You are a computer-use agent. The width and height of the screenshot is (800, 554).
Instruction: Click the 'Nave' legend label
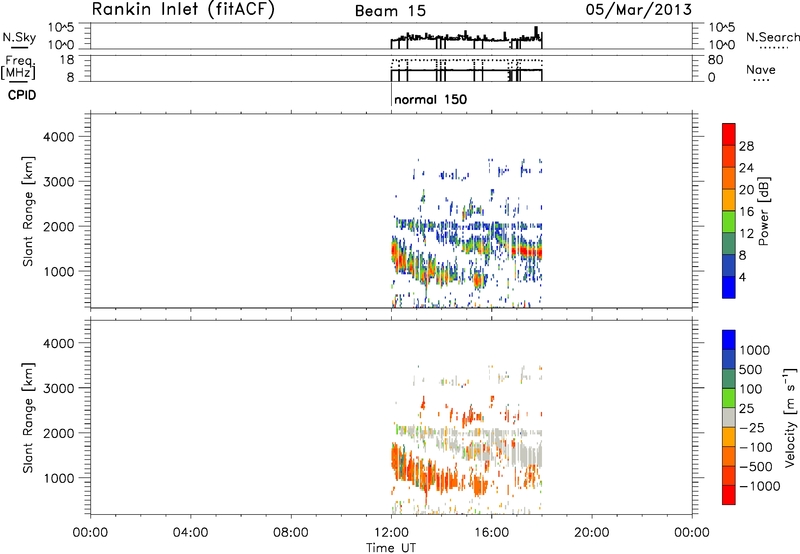761,69
